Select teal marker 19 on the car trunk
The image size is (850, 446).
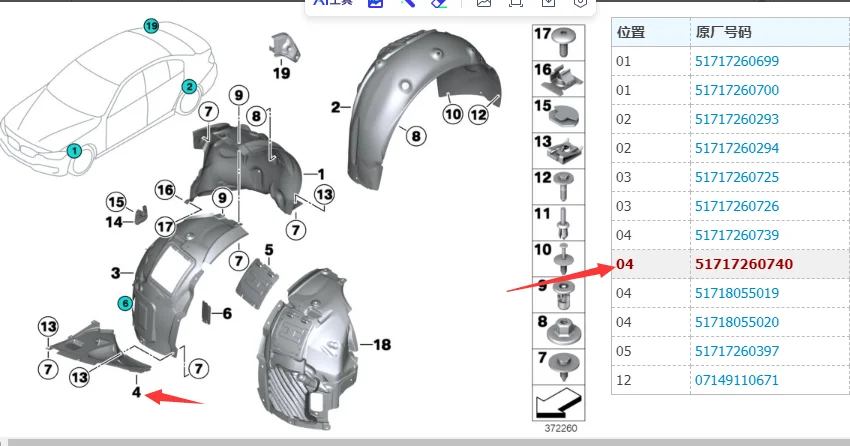point(151,26)
